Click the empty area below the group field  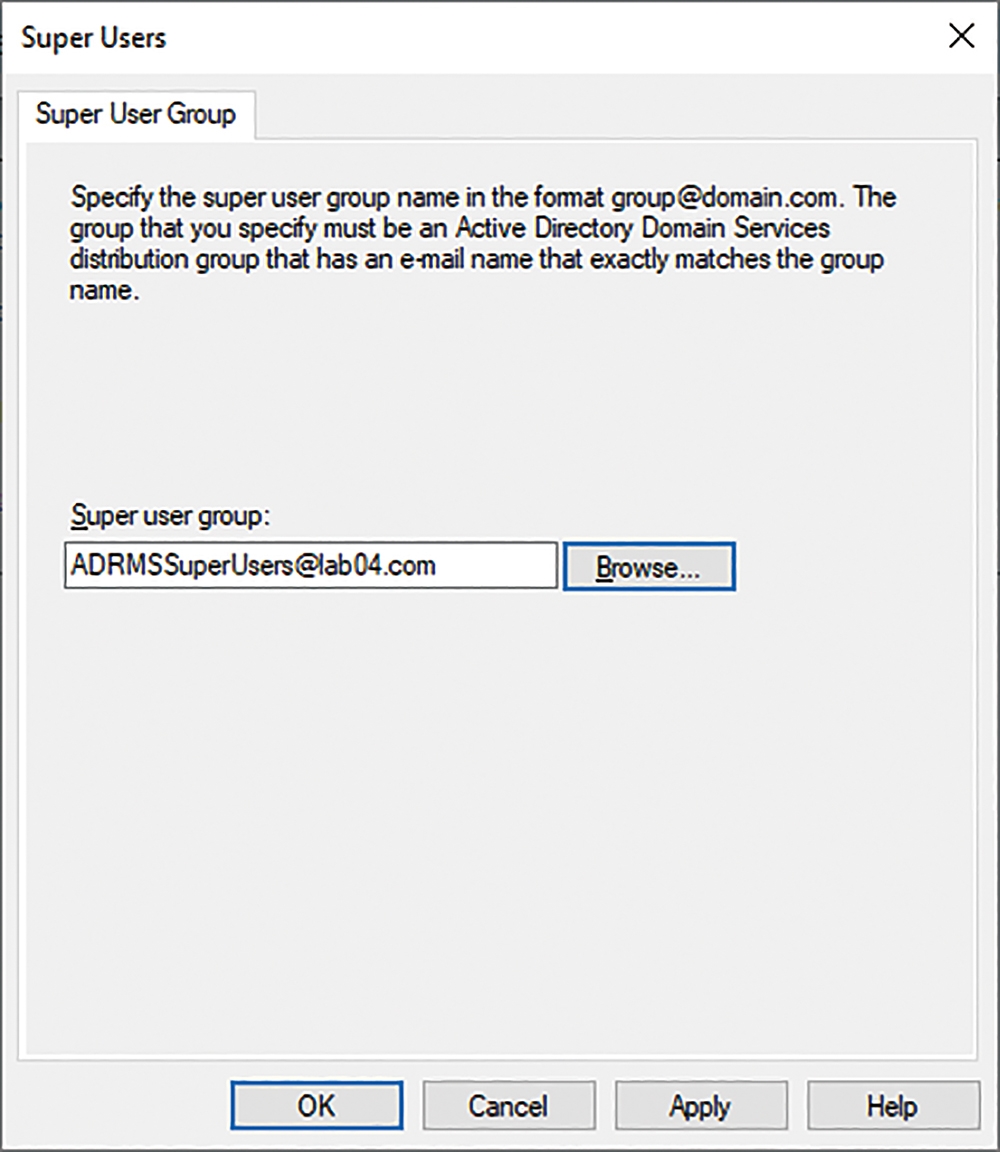coord(500,816)
